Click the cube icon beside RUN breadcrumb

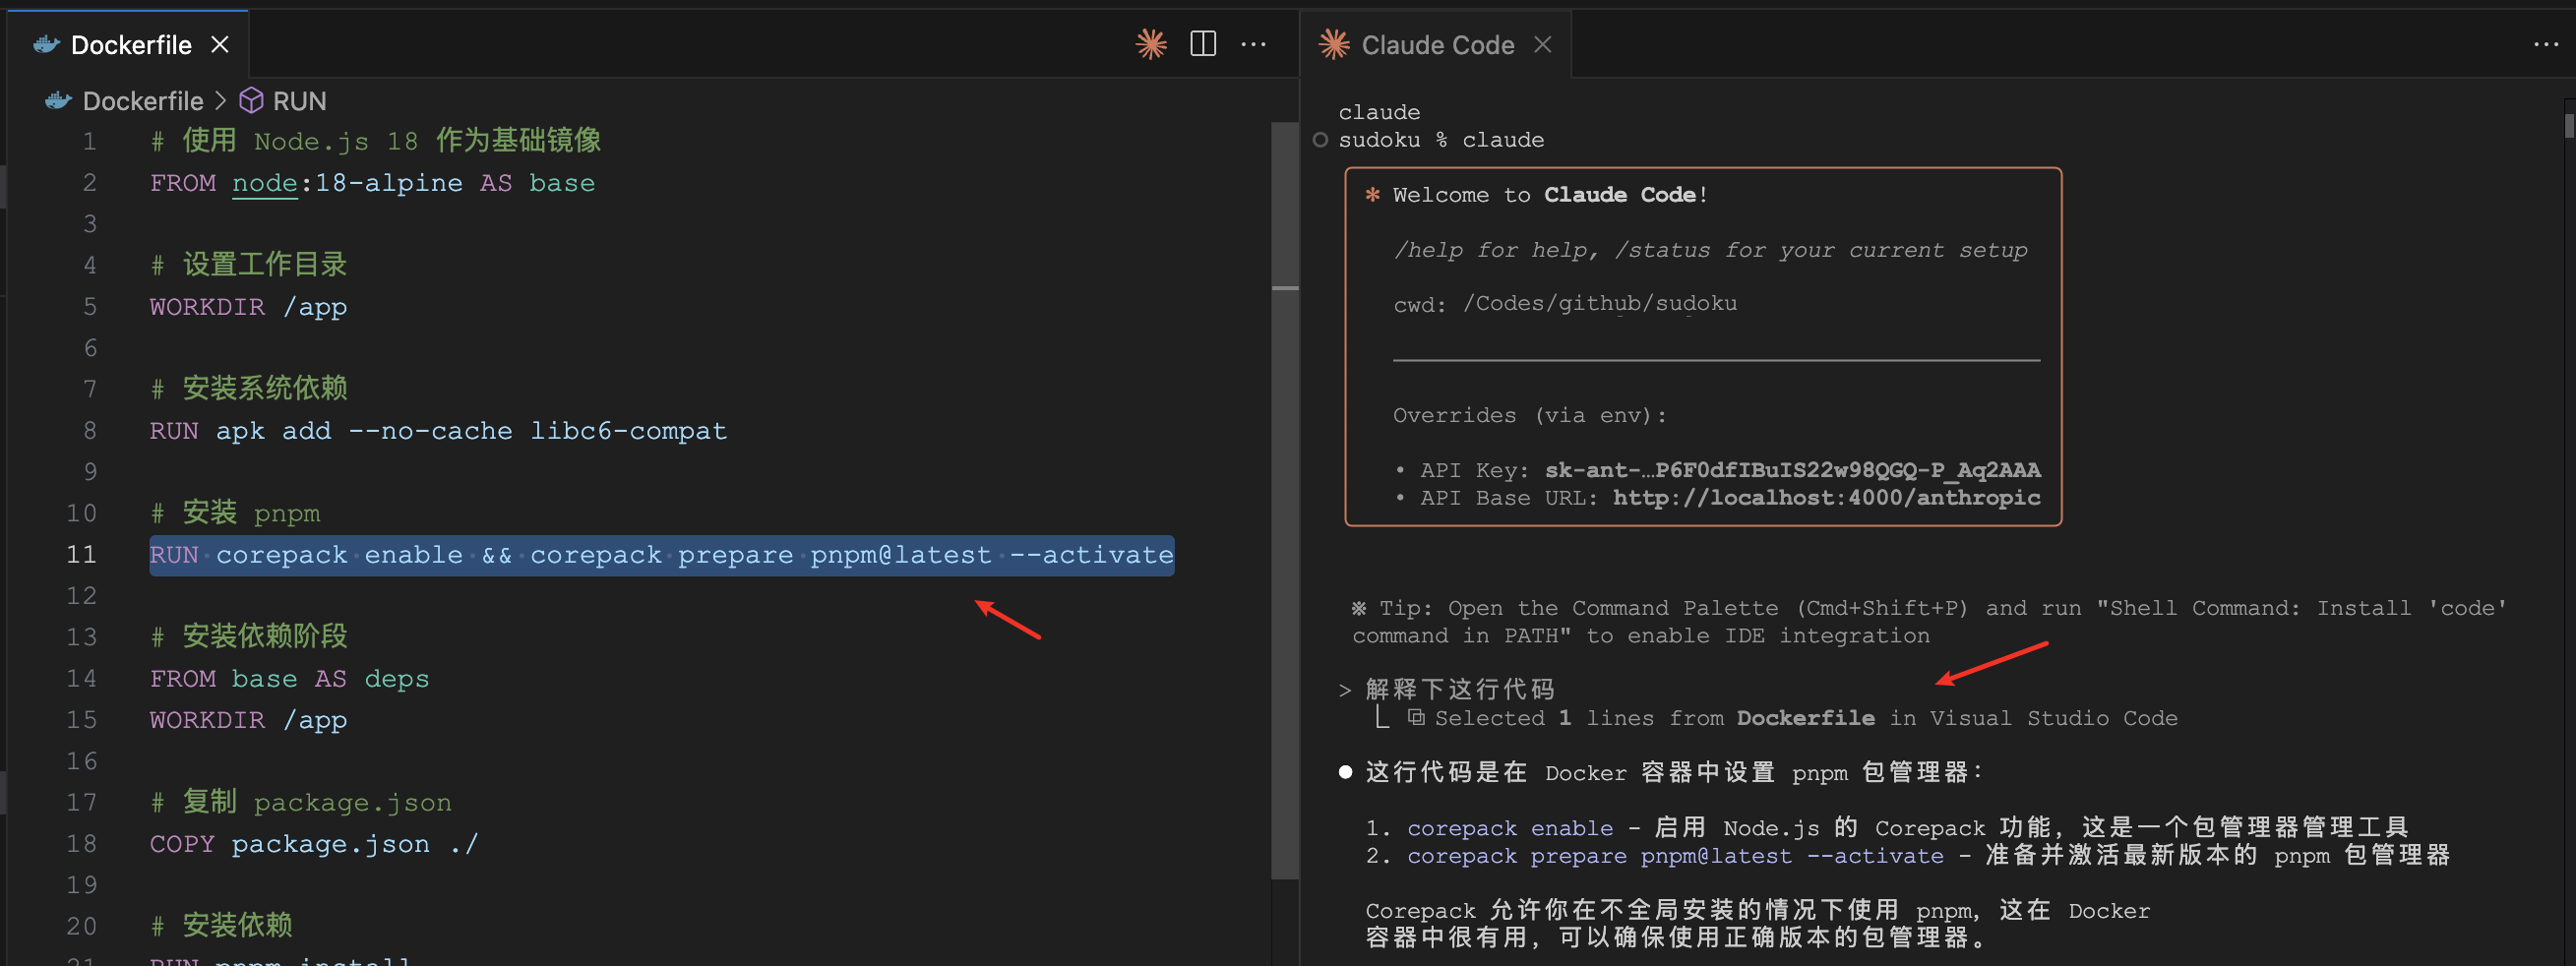click(251, 100)
